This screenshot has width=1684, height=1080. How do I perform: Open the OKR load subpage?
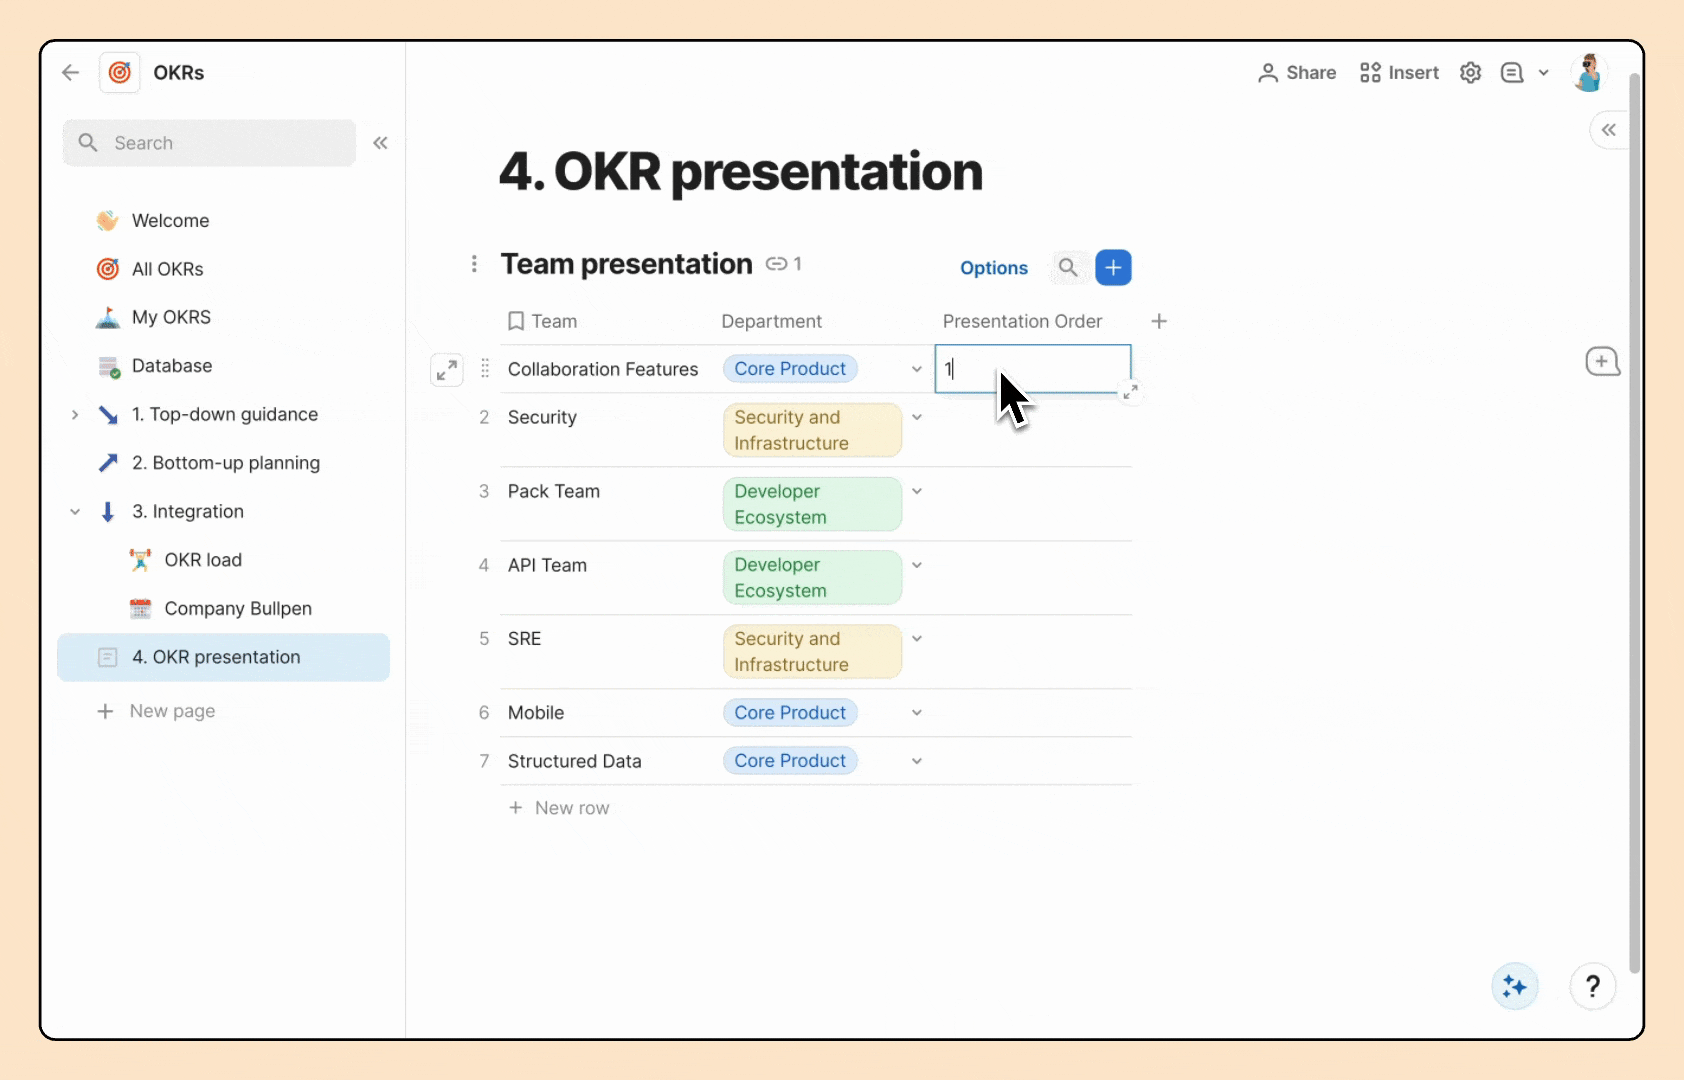coord(224,560)
